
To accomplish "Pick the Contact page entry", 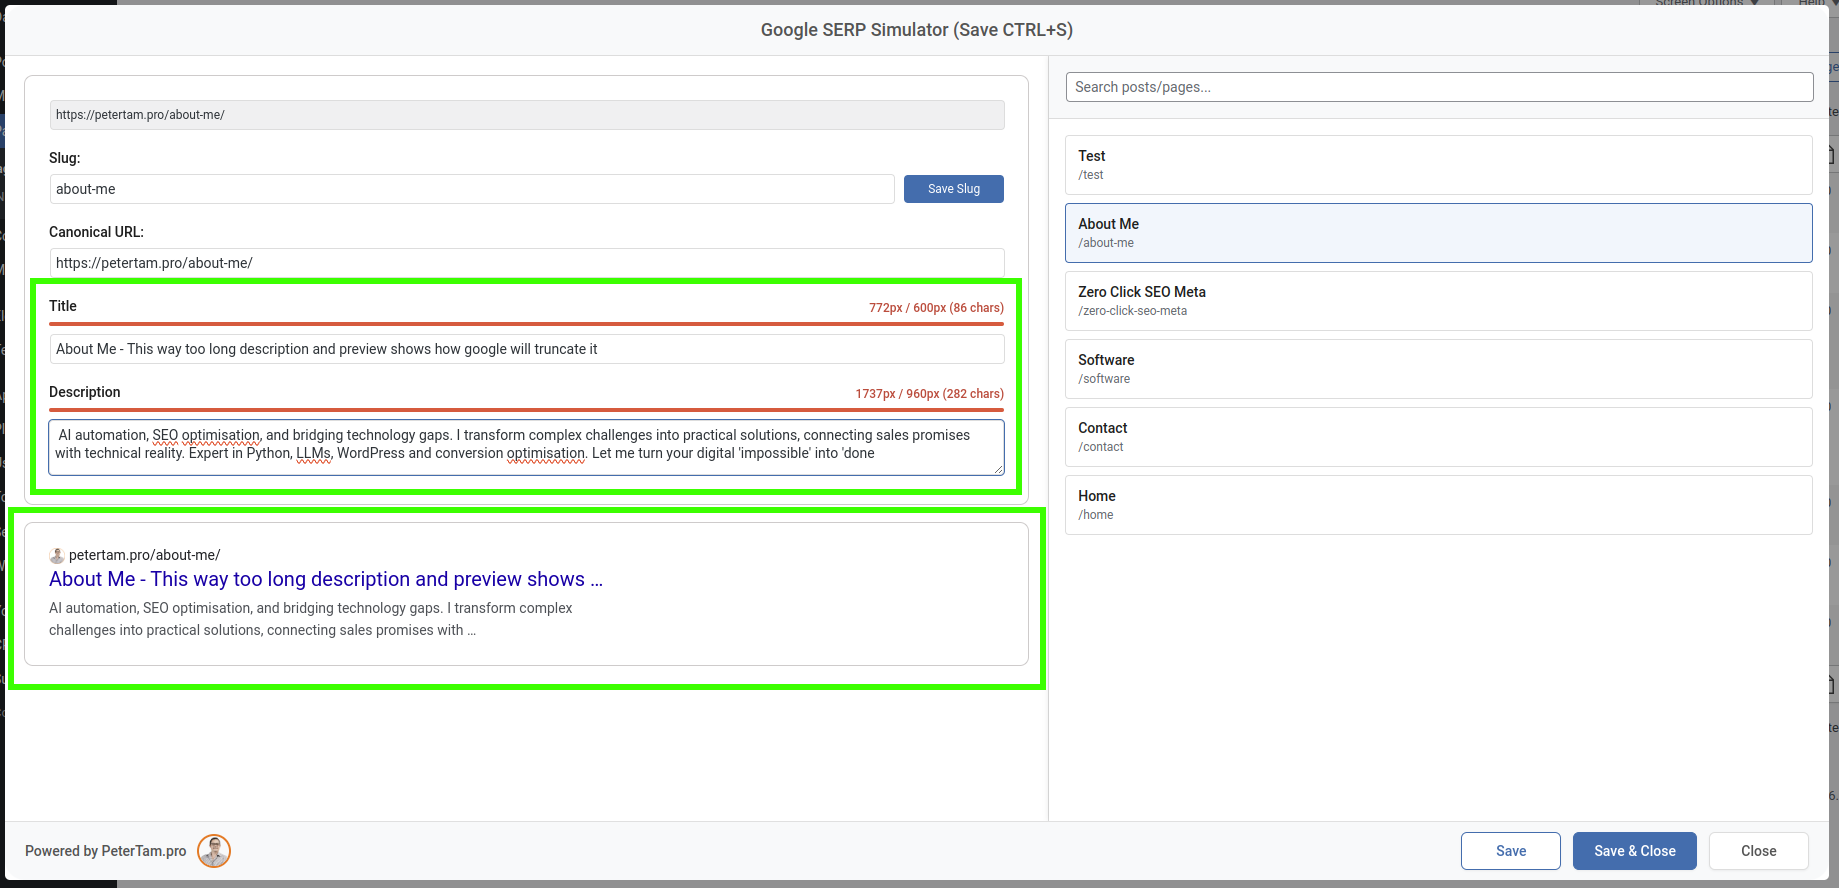I will (x=1439, y=437).
